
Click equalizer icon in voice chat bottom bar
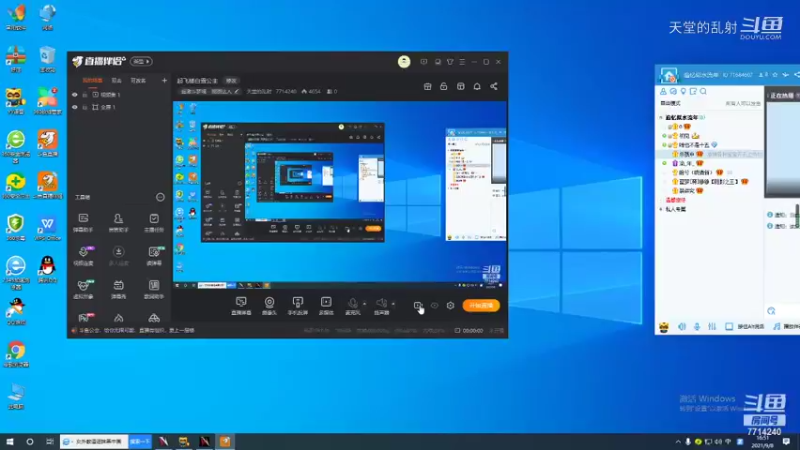pos(712,327)
